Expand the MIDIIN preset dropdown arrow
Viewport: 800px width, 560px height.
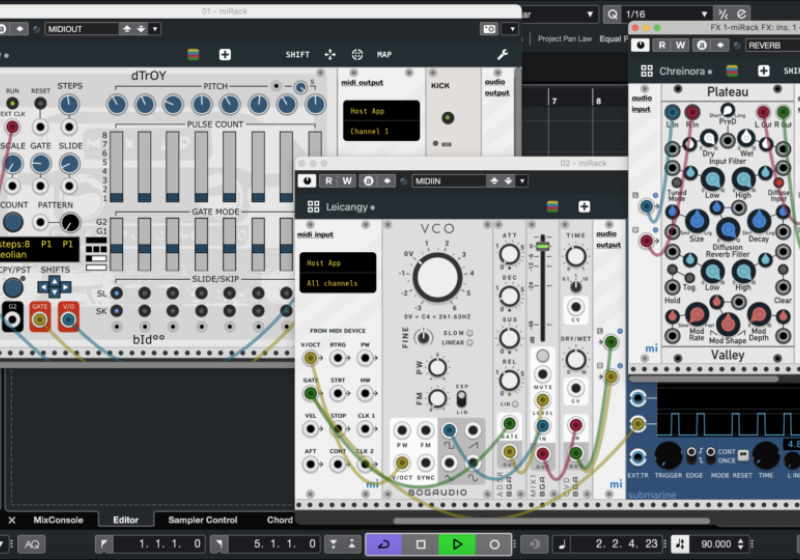(521, 181)
